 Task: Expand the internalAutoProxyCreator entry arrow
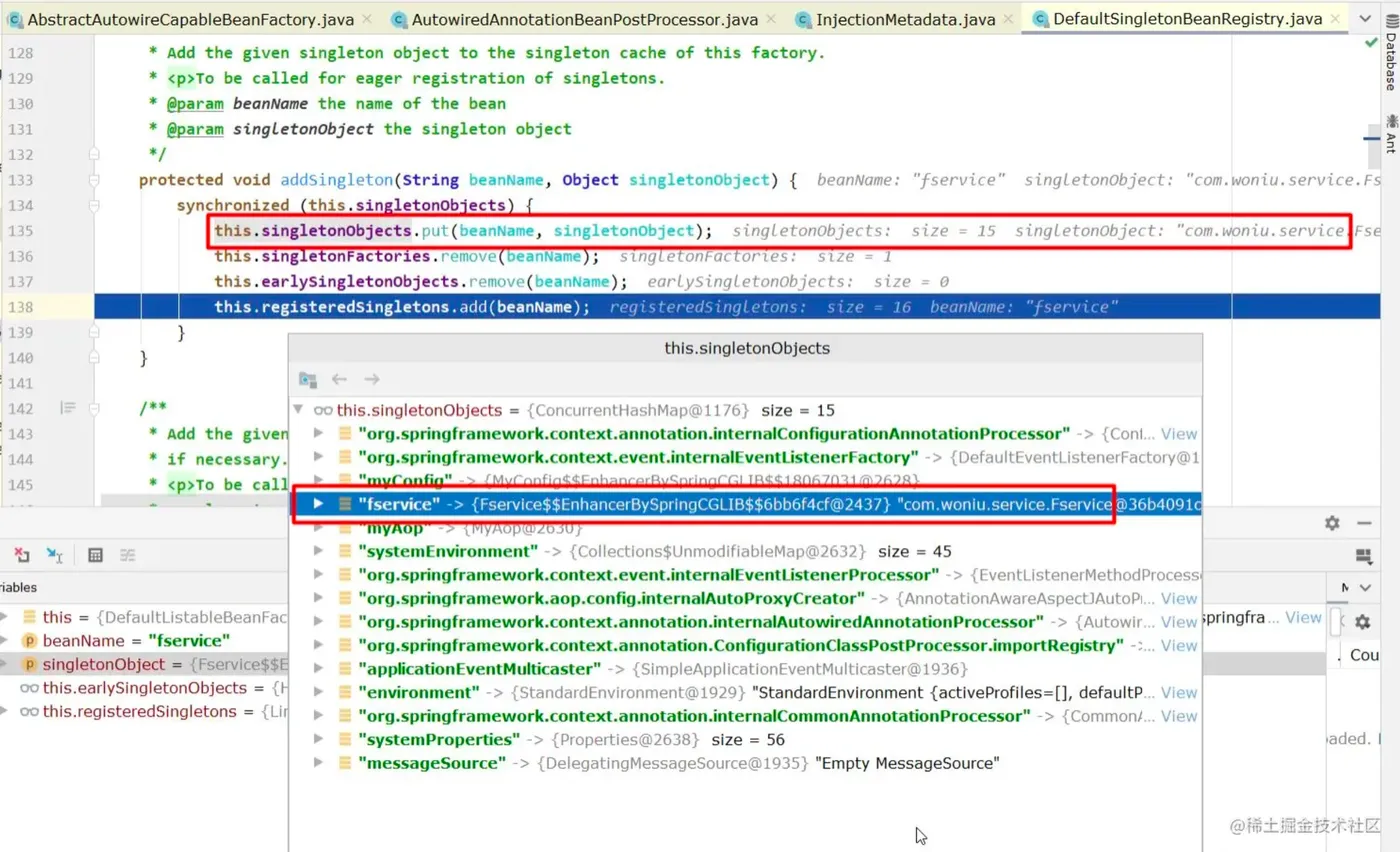click(319, 598)
